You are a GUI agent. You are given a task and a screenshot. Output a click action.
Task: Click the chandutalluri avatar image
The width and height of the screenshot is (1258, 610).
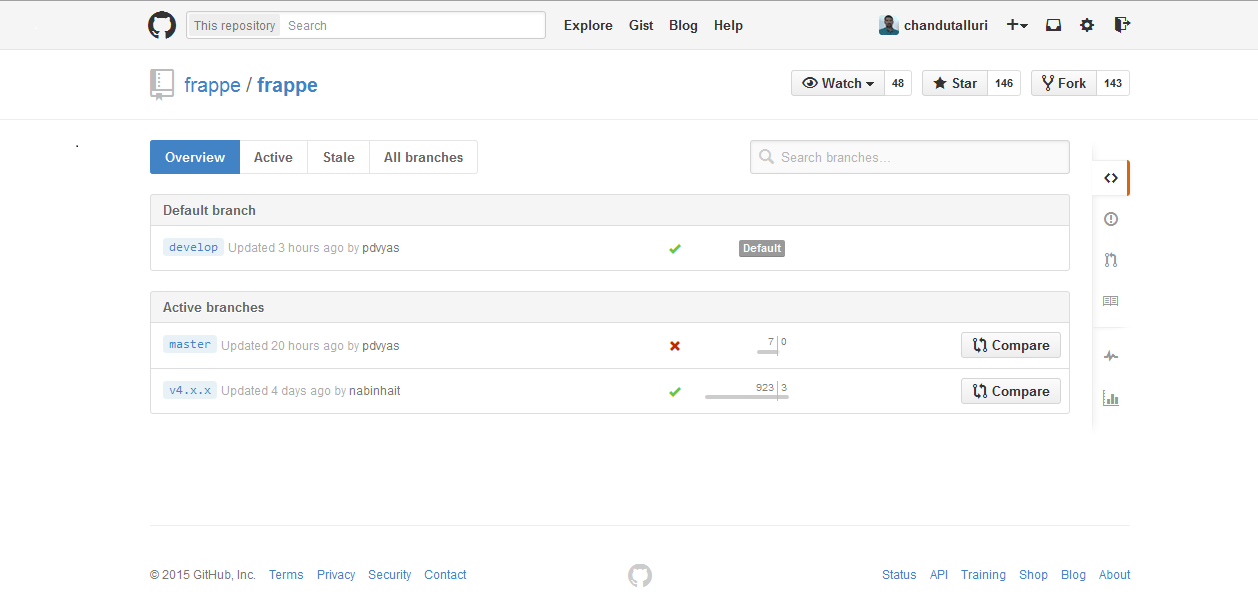888,25
